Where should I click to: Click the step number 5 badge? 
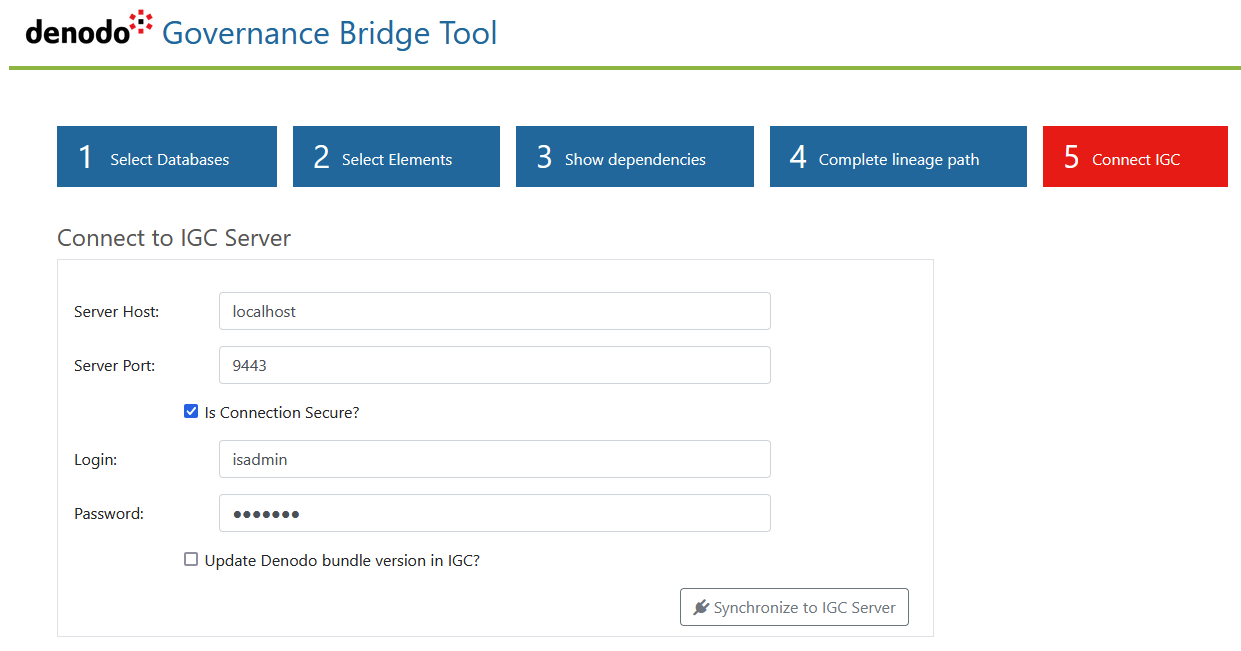(x=1071, y=157)
